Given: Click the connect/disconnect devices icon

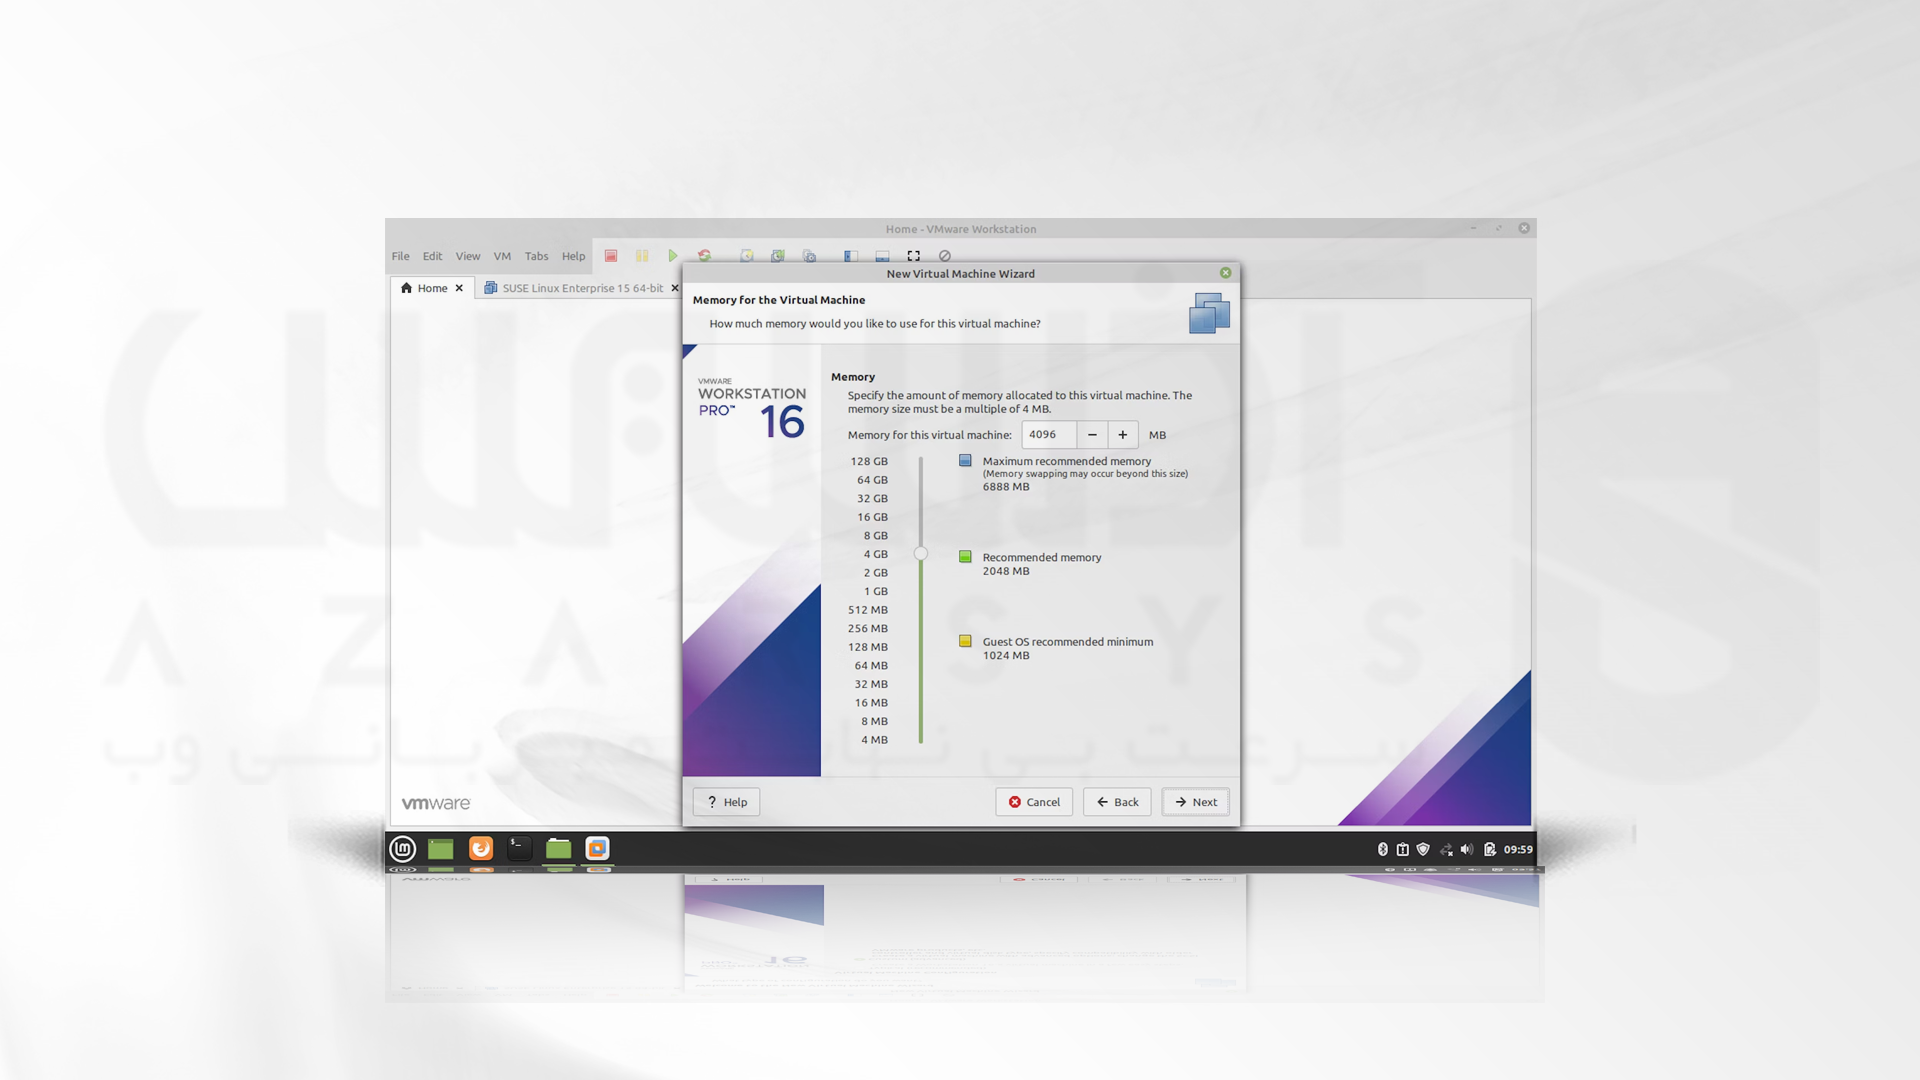Looking at the screenshot, I should click(942, 256).
